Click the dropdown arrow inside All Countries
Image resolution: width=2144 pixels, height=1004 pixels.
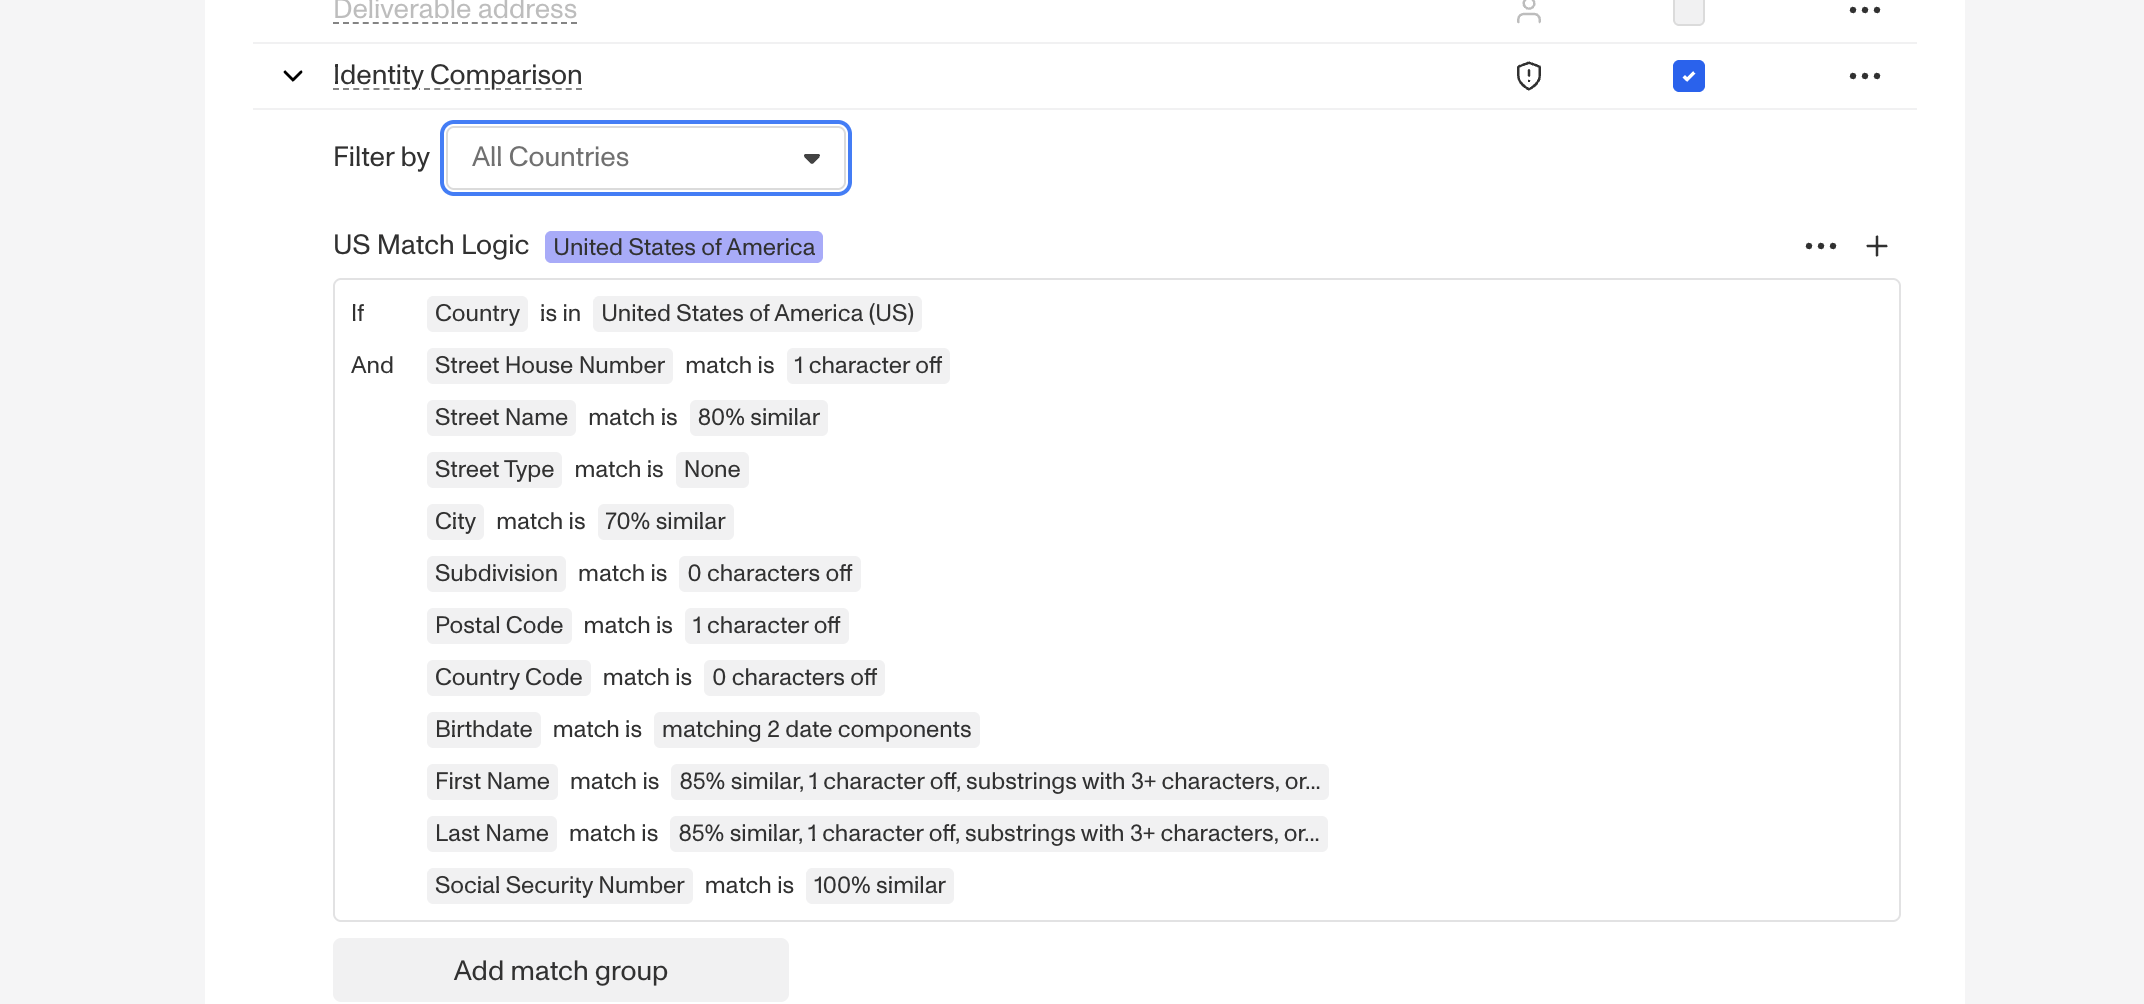(811, 158)
